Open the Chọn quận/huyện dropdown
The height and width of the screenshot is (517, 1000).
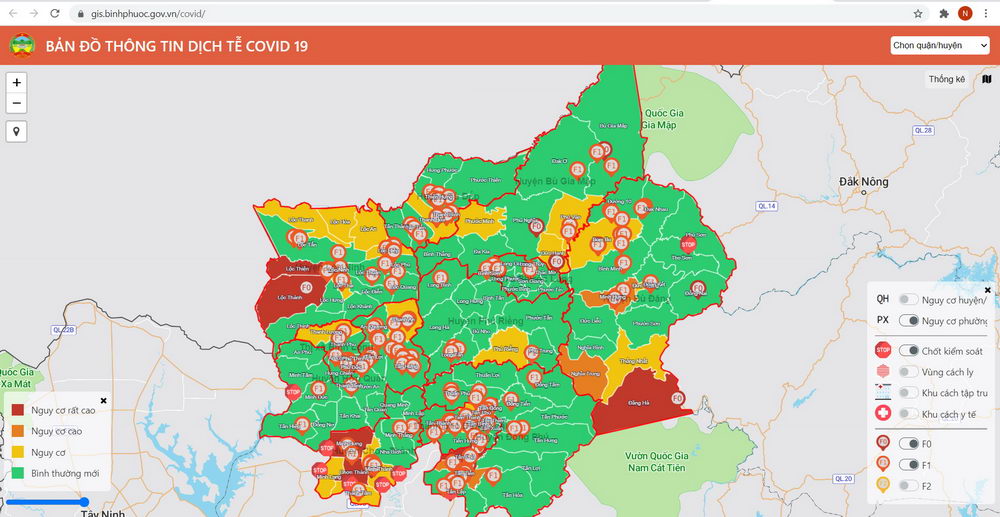point(939,46)
